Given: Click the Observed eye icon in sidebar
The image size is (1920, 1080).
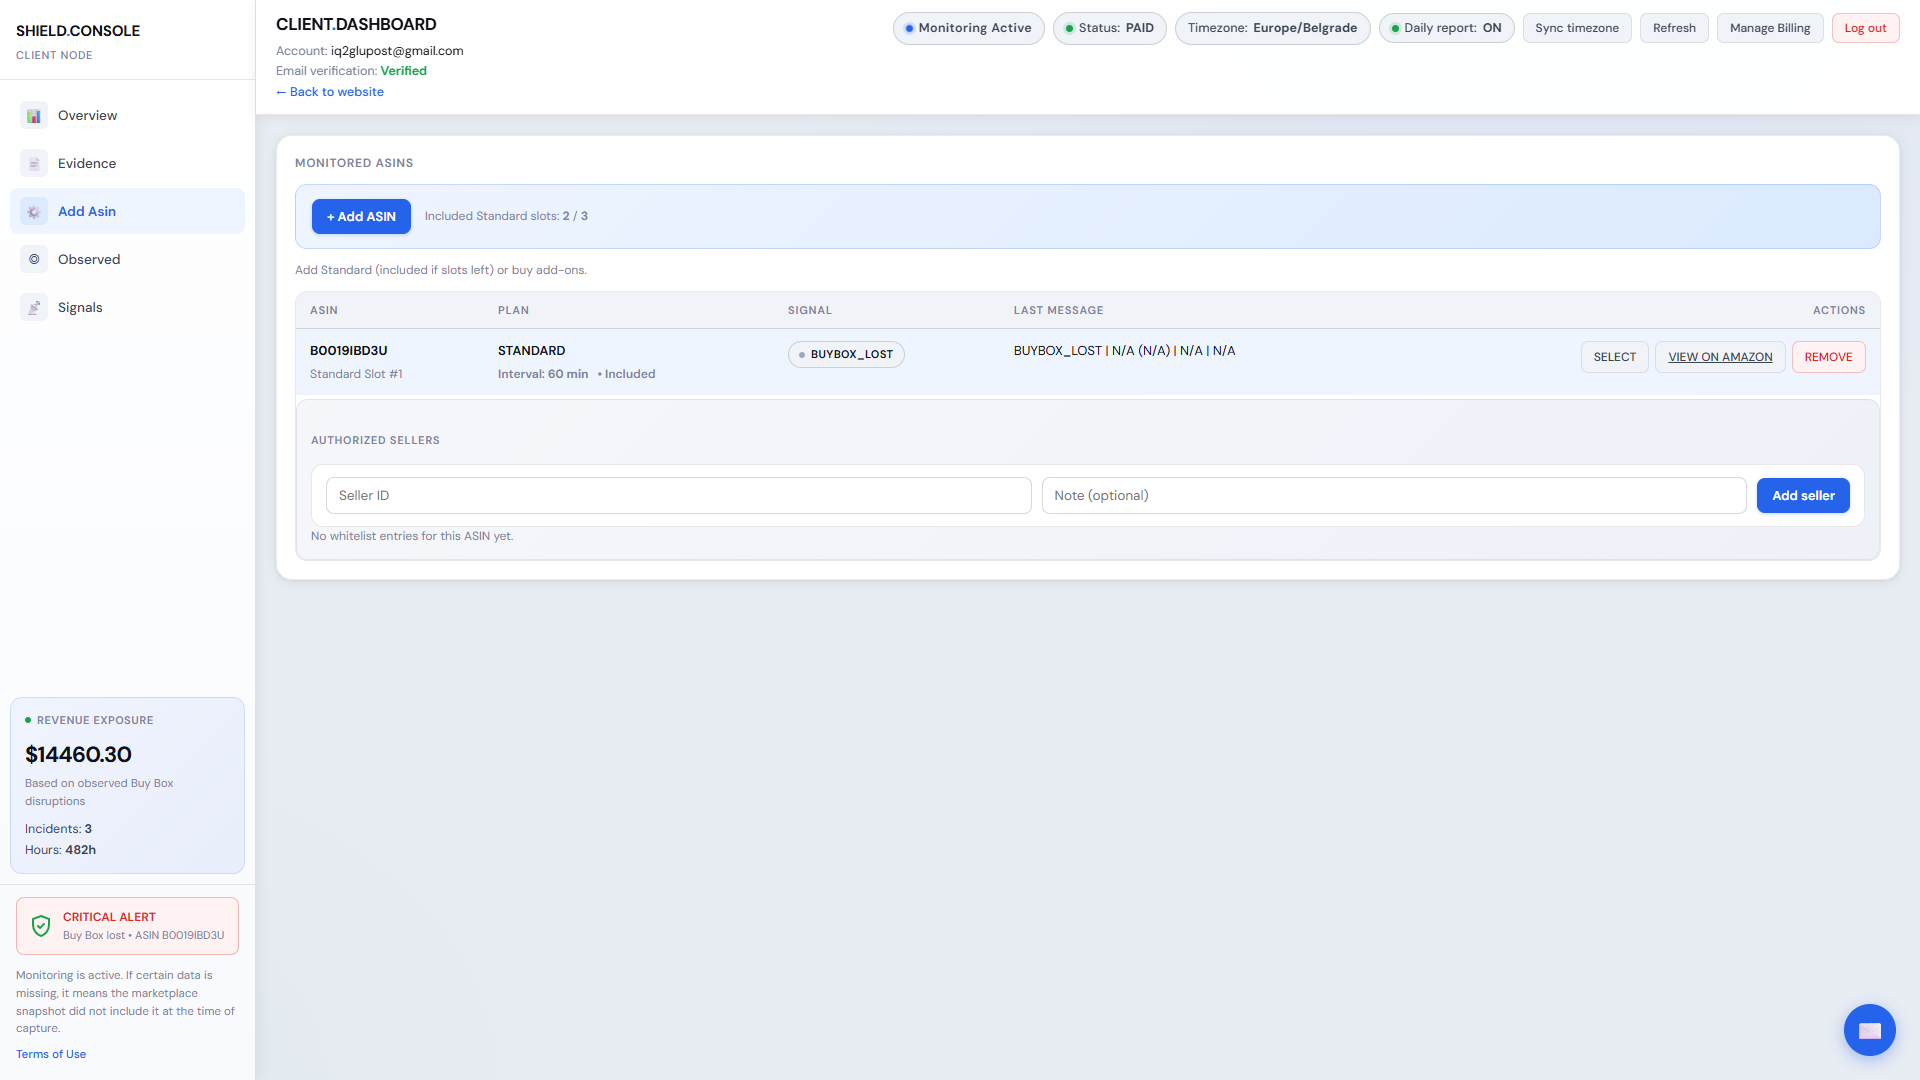Looking at the screenshot, I should (x=34, y=260).
